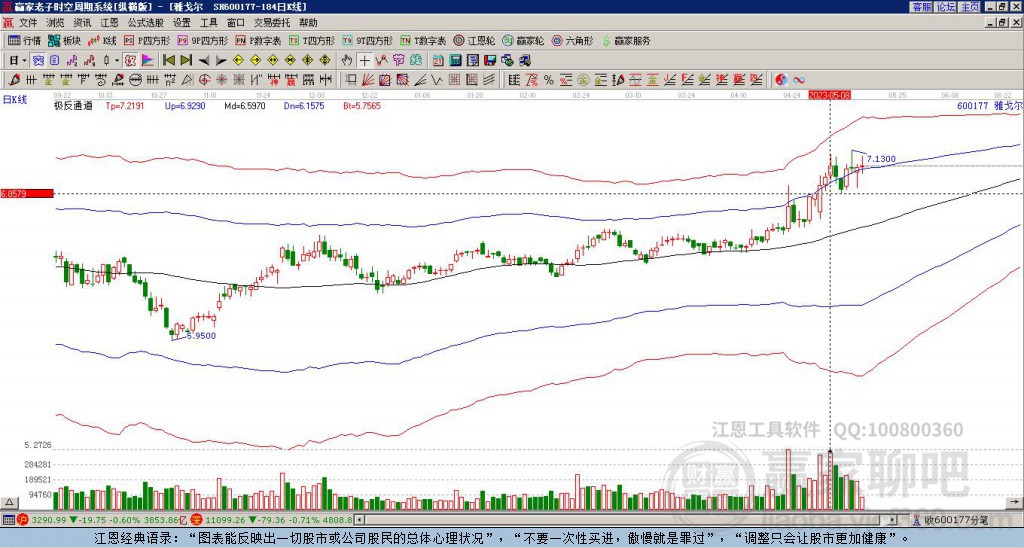Screen dimensions: 1024x548
Task: Open the 帮助 menu
Action: click(308, 23)
